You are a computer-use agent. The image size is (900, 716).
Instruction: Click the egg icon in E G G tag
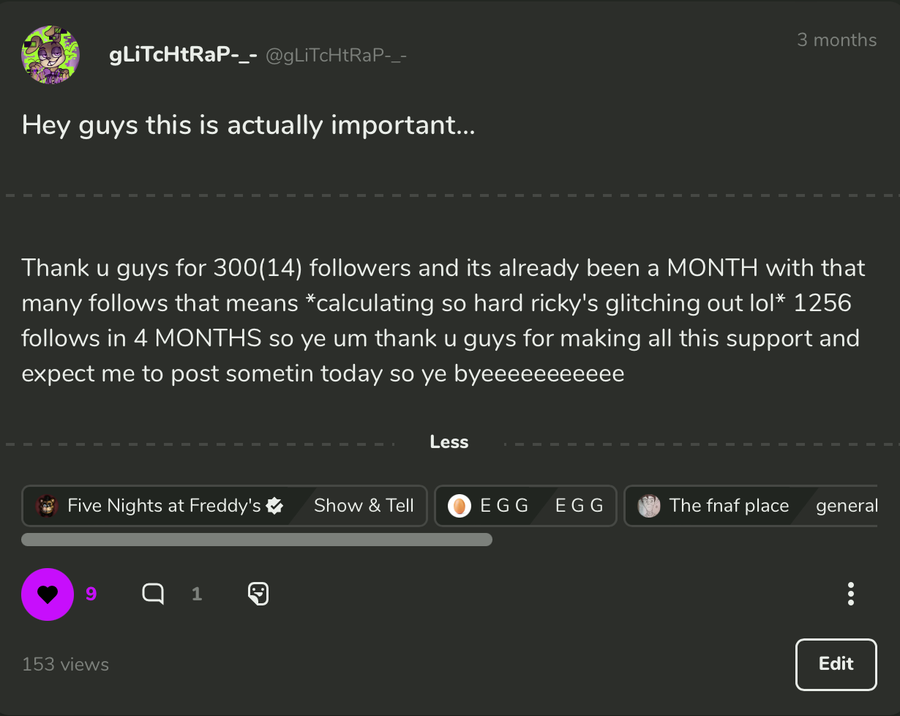(x=459, y=506)
